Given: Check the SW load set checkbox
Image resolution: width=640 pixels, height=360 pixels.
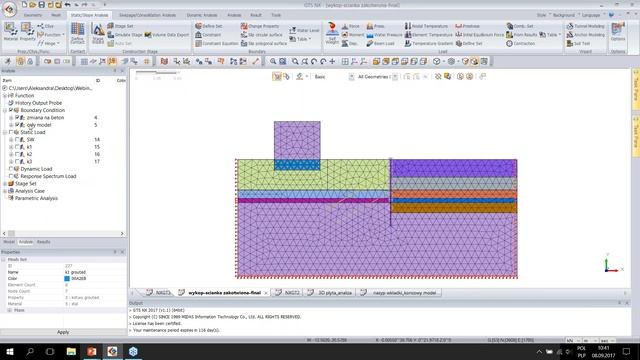Looking at the screenshot, I should tap(17, 140).
